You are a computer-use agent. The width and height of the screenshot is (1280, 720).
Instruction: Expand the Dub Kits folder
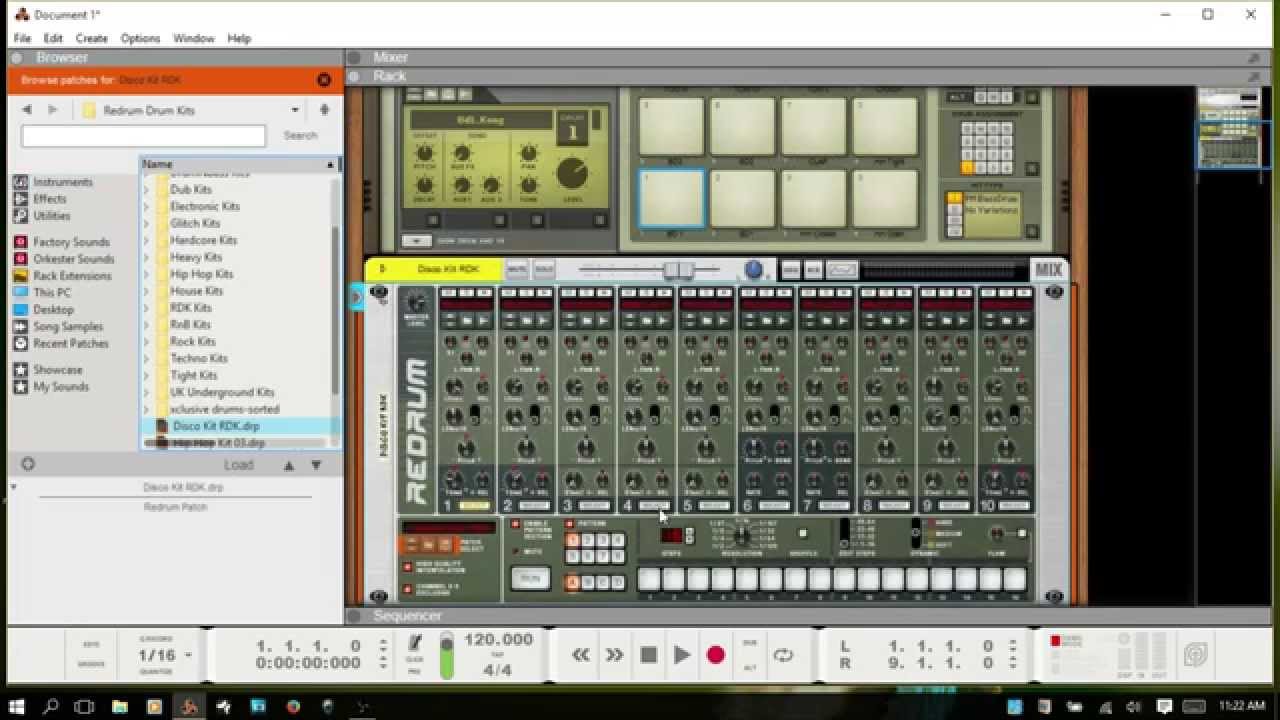click(147, 190)
